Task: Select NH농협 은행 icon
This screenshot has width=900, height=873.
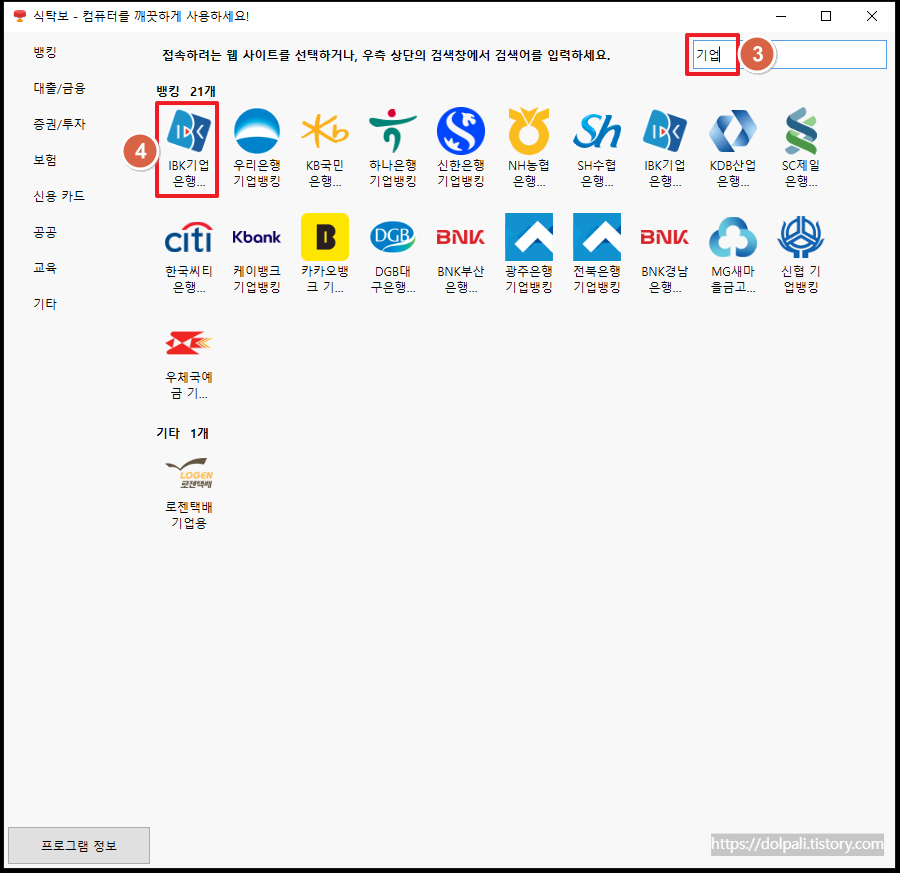Action: (528, 145)
